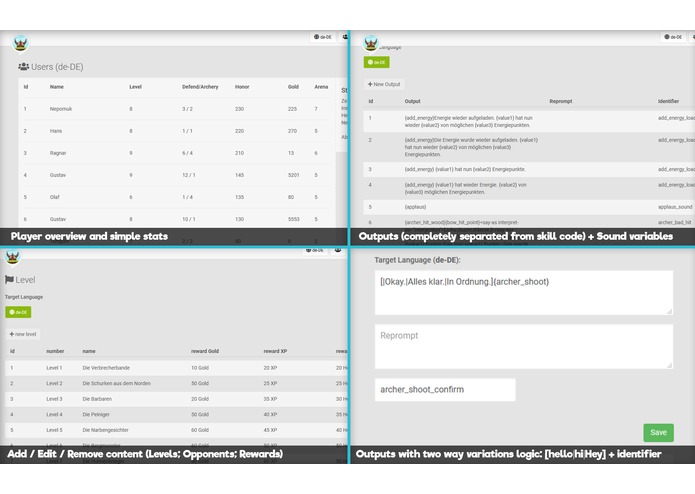Click the green Save button
695x494 pixels.
tap(658, 432)
